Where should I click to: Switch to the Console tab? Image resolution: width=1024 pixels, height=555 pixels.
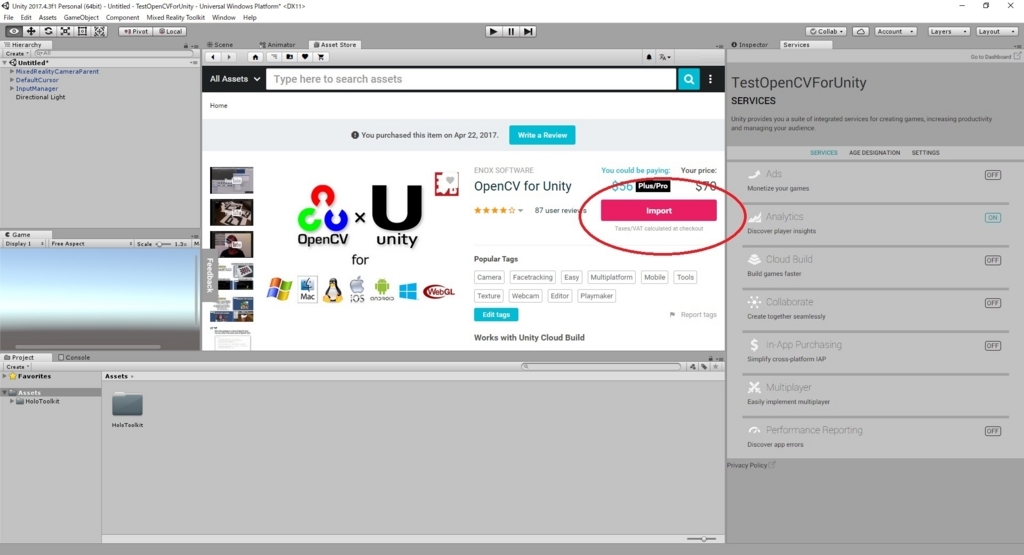pyautogui.click(x=74, y=358)
